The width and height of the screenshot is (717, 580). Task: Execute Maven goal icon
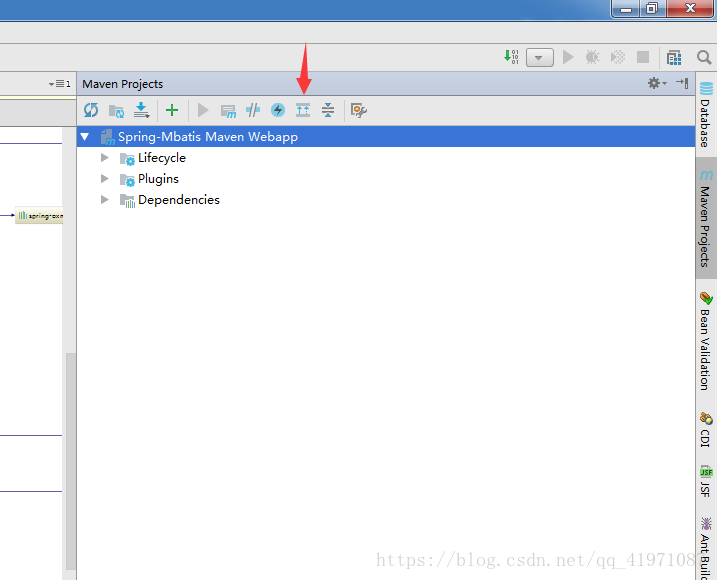228,111
